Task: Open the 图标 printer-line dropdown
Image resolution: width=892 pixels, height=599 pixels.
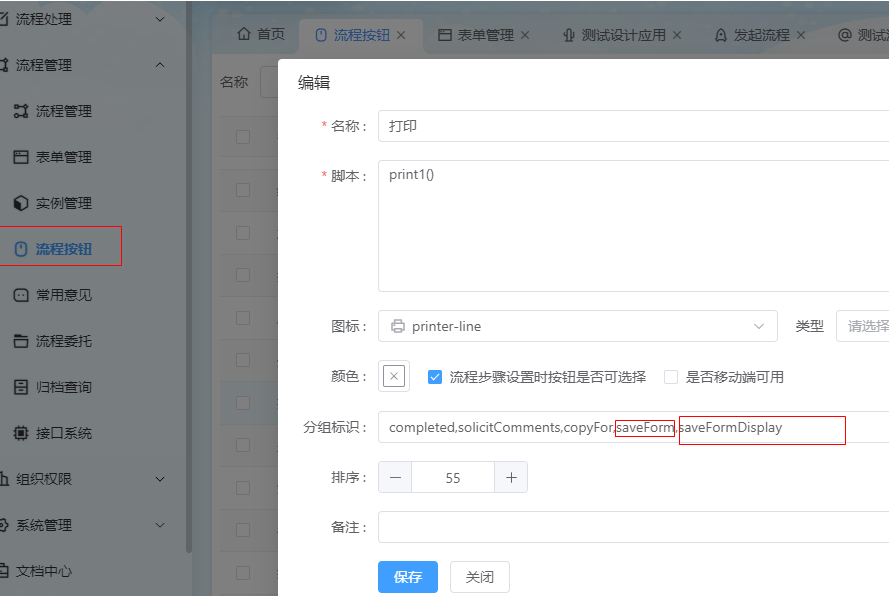Action: coord(577,326)
